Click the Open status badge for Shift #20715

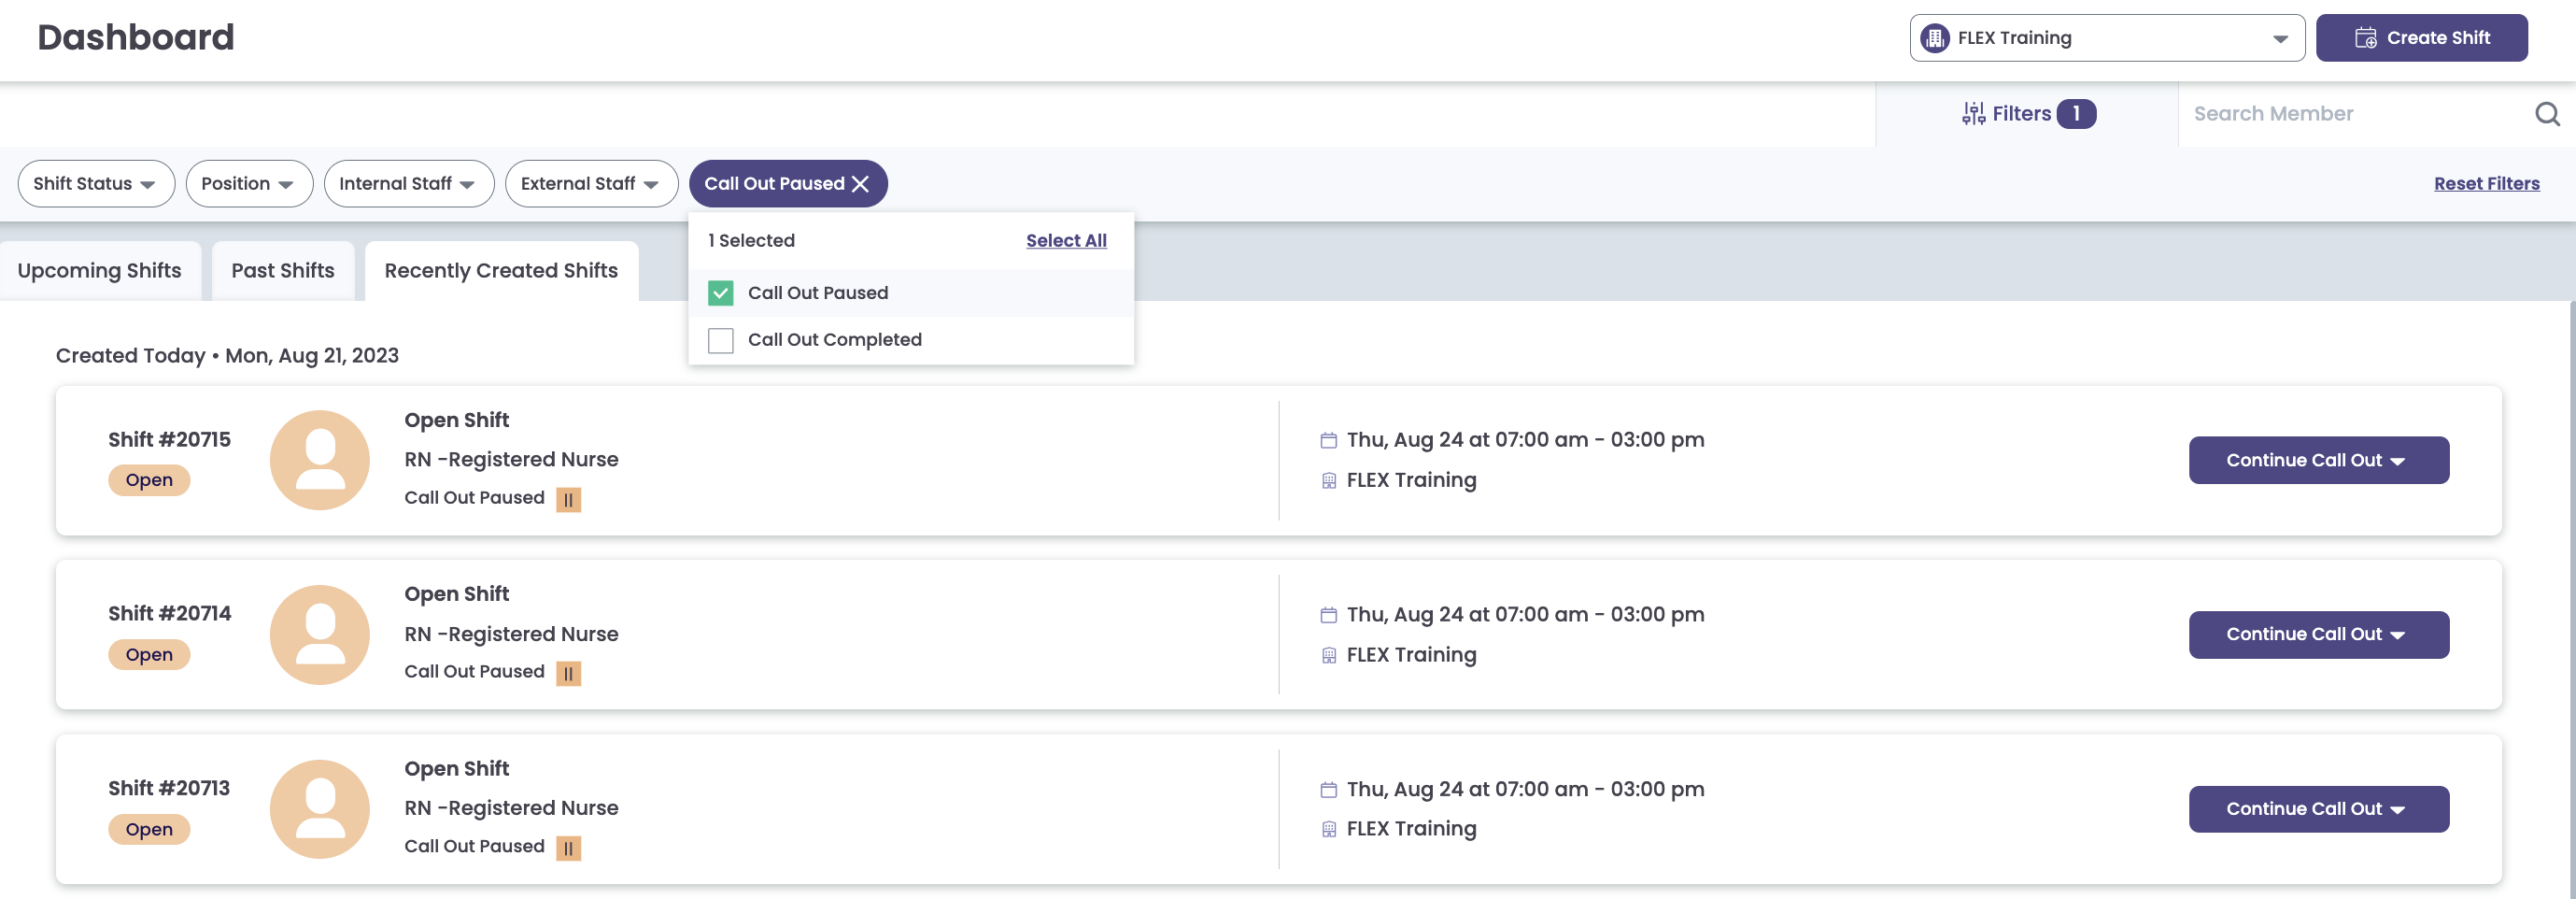[149, 480]
